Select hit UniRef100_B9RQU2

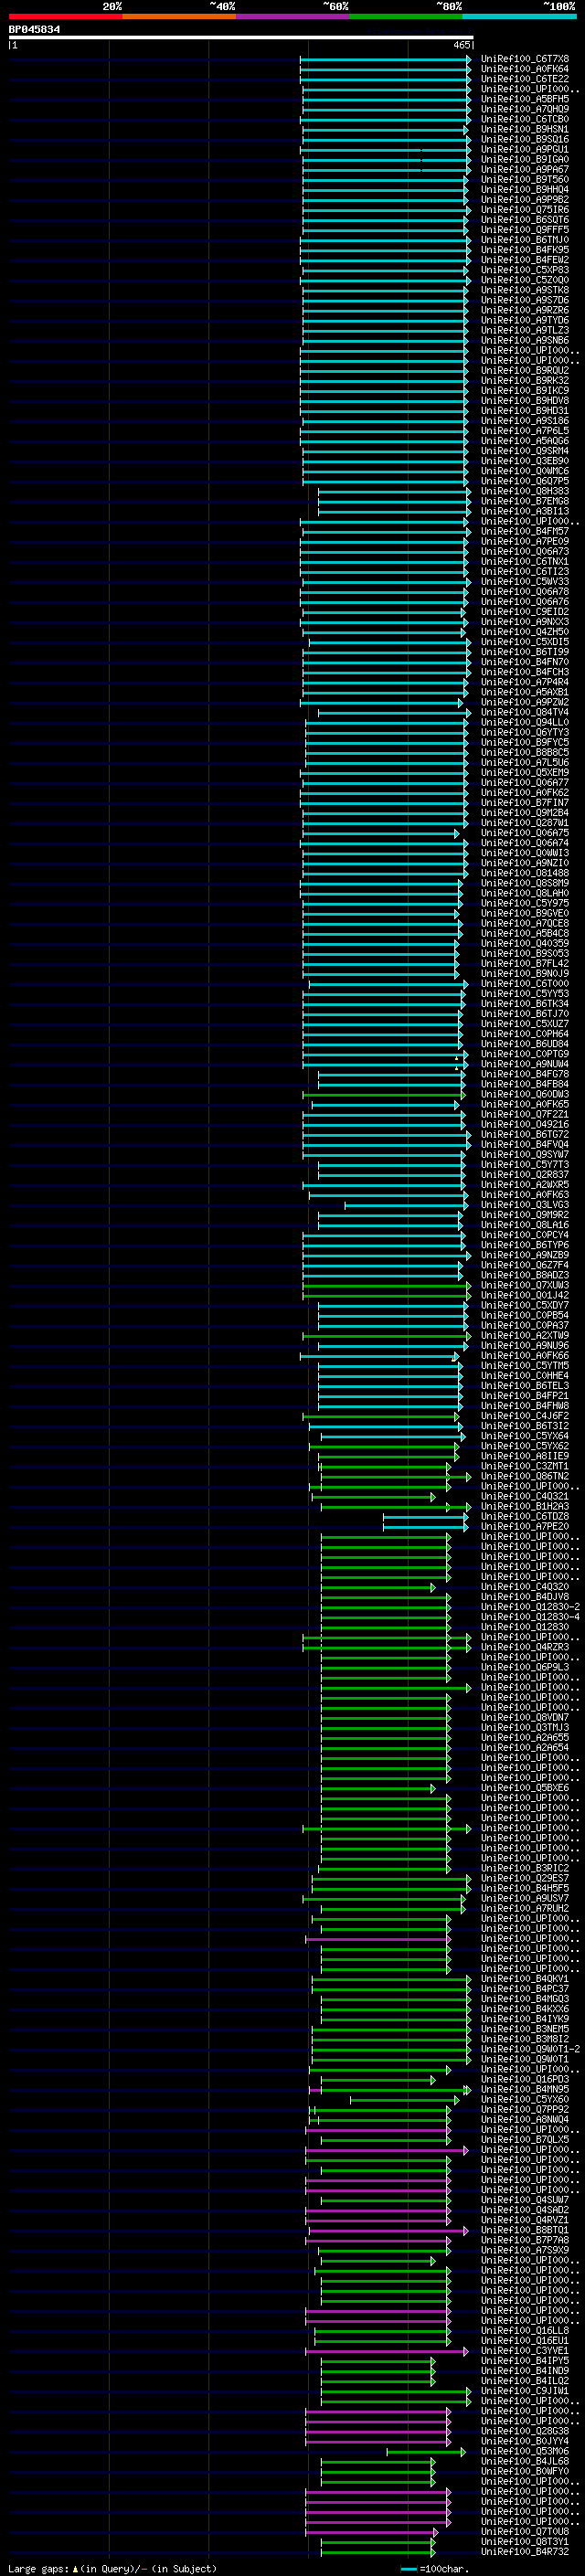coord(524,370)
